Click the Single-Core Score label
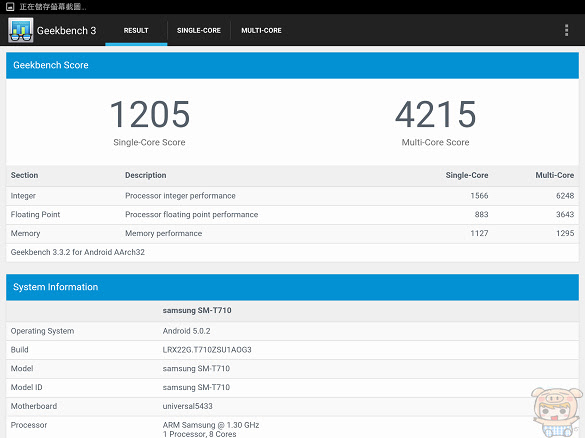The width and height of the screenshot is (585, 438). click(149, 142)
